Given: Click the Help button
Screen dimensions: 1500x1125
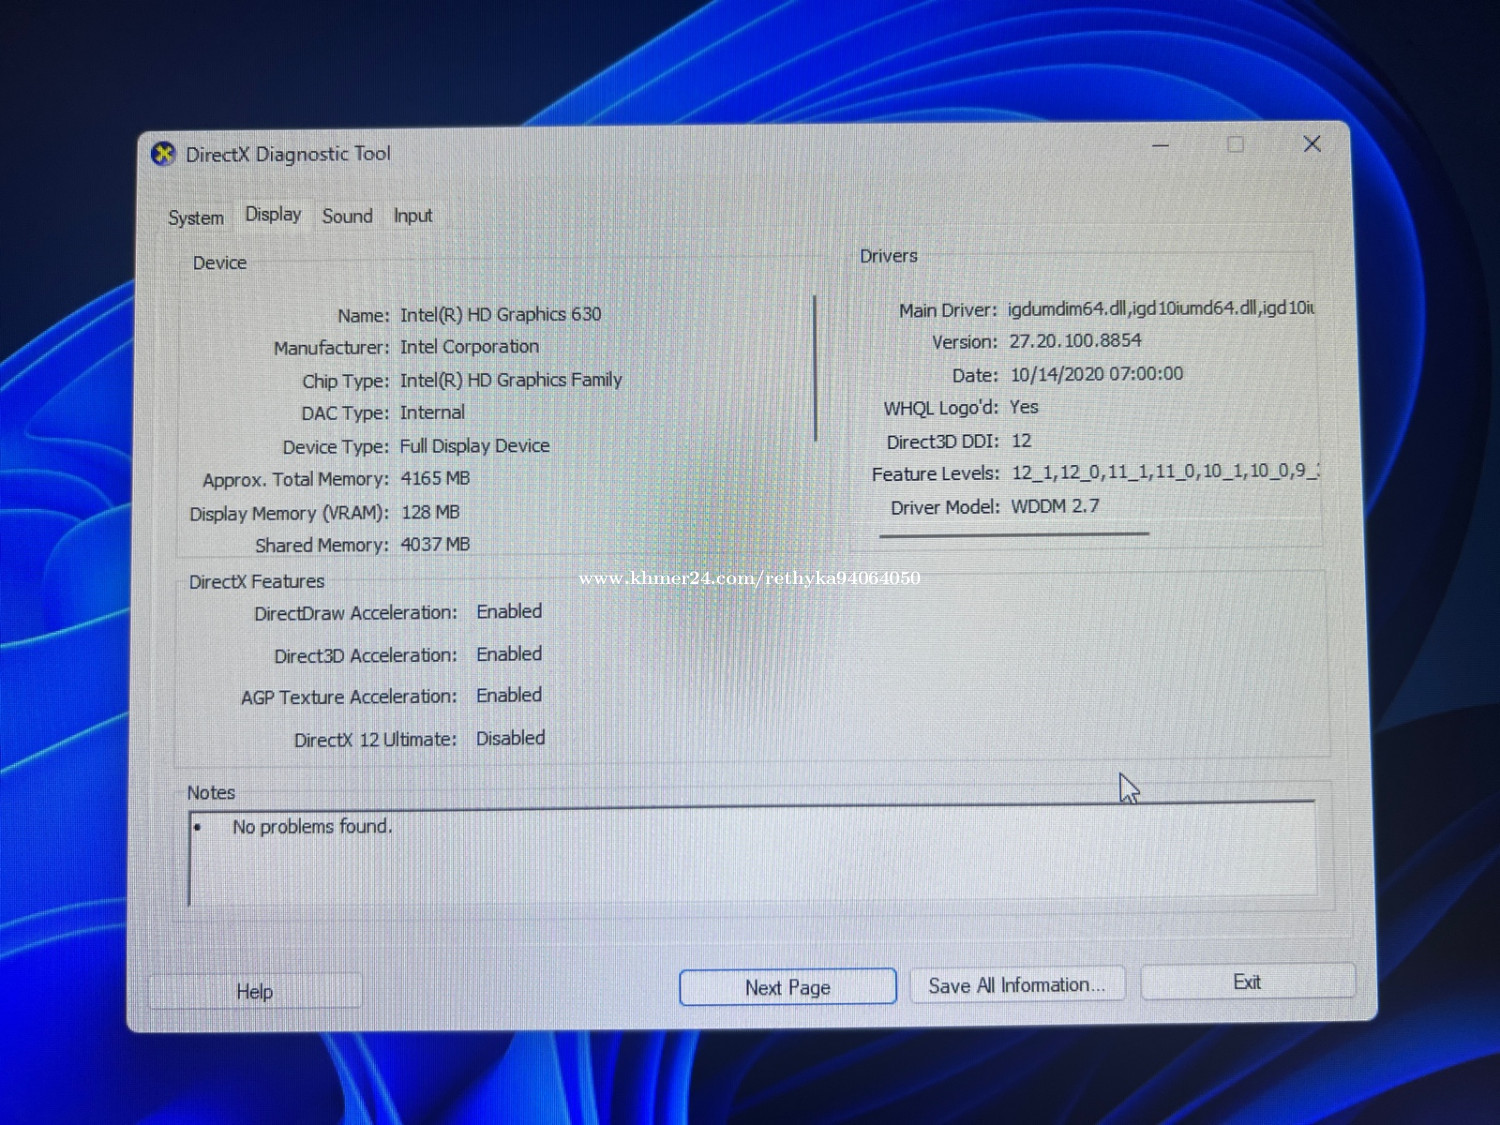Looking at the screenshot, I should click(x=255, y=991).
